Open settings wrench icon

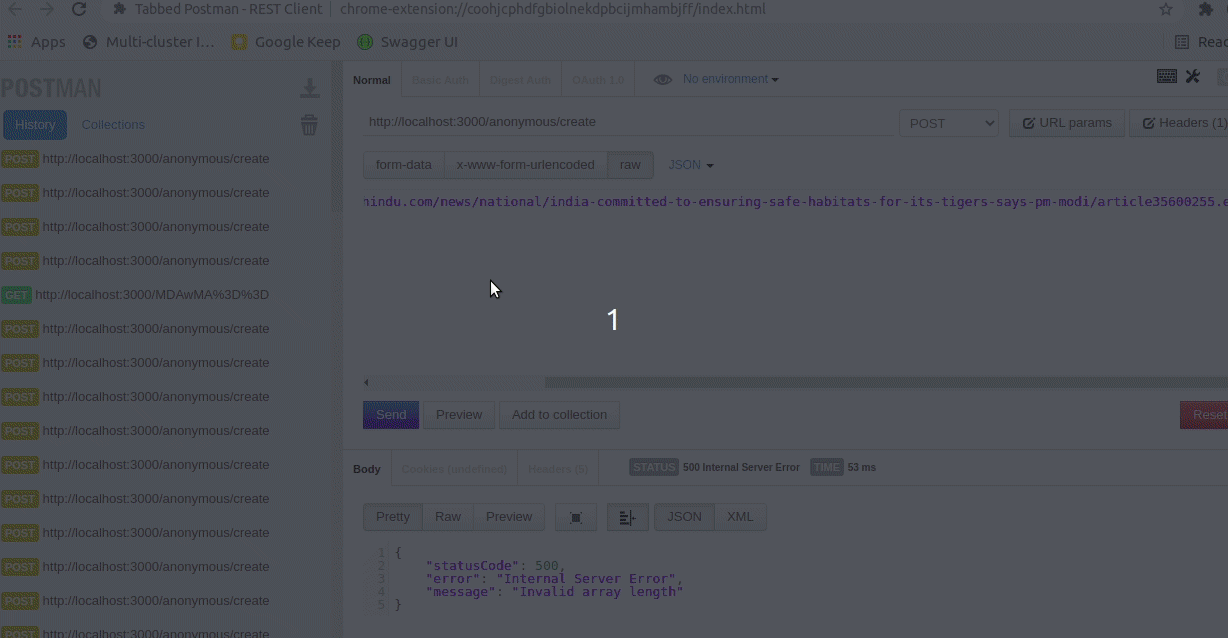(x=1193, y=76)
